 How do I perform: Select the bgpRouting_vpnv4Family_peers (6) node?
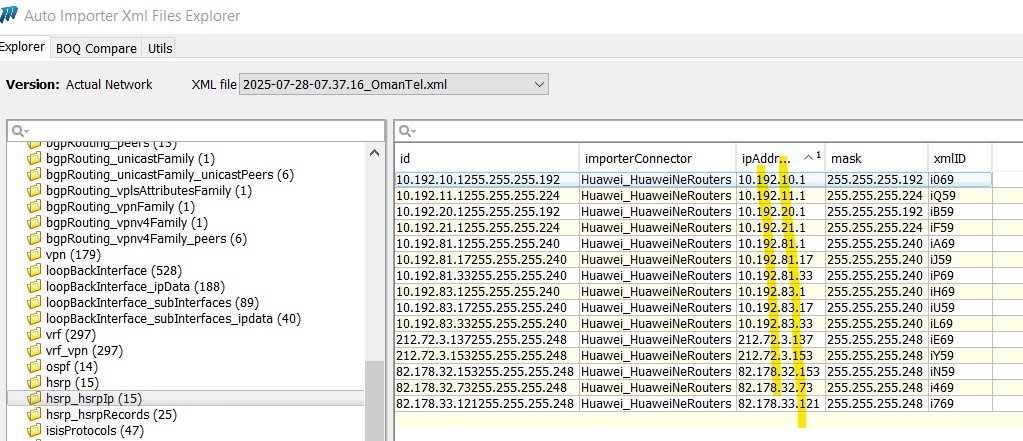pos(146,239)
